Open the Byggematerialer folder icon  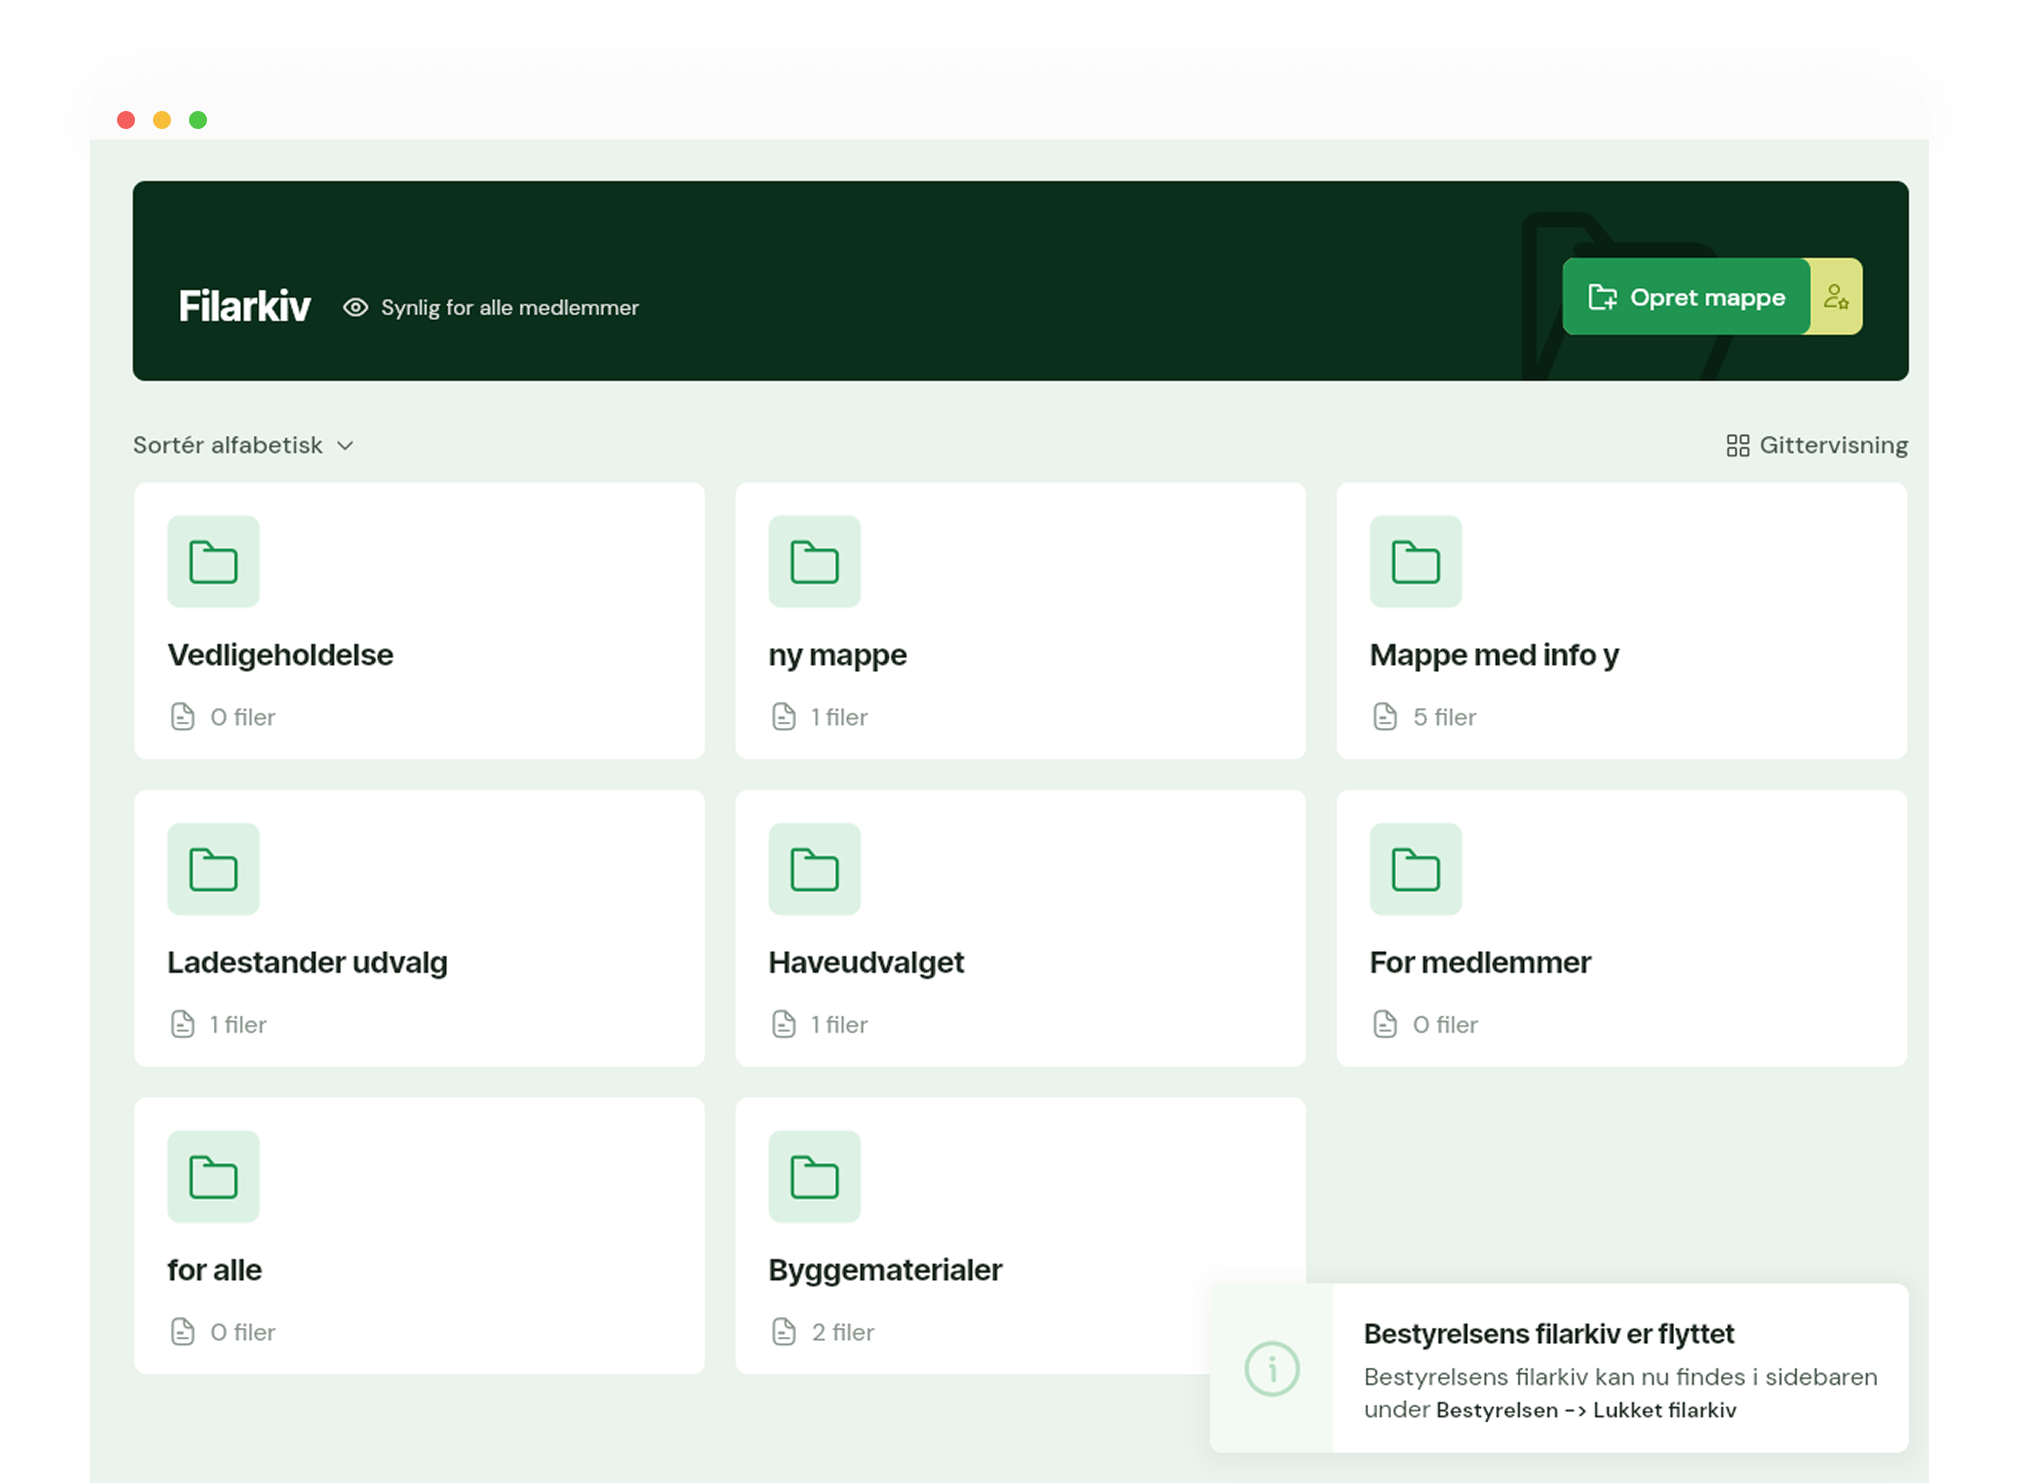click(814, 1176)
